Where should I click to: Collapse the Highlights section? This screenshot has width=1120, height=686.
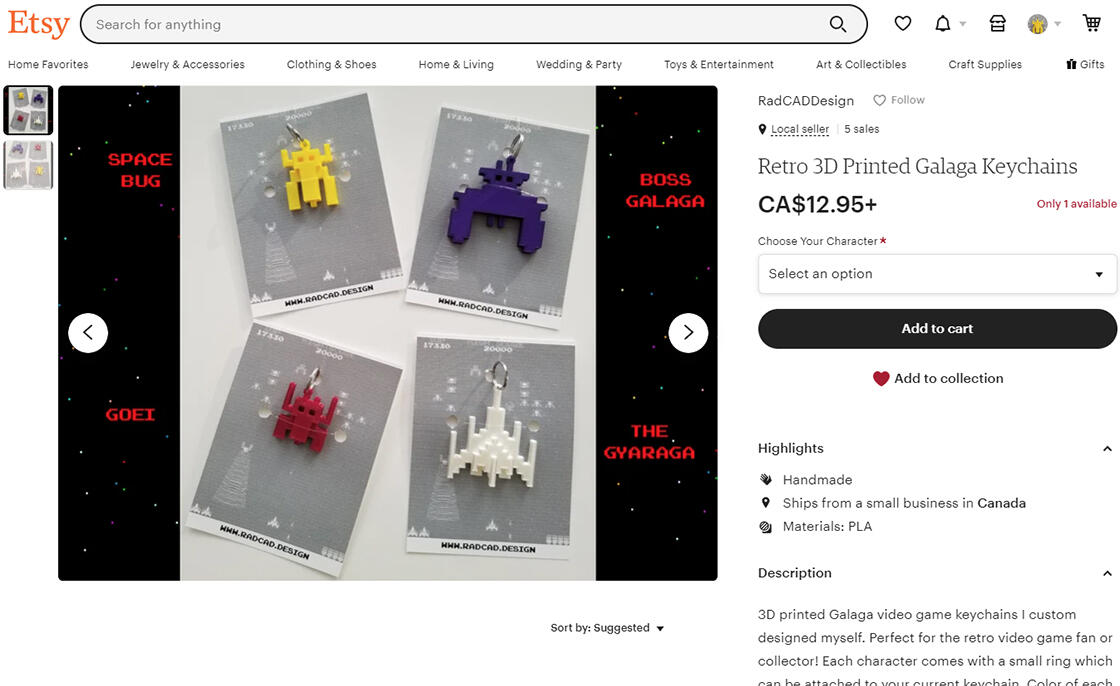coord(1106,449)
